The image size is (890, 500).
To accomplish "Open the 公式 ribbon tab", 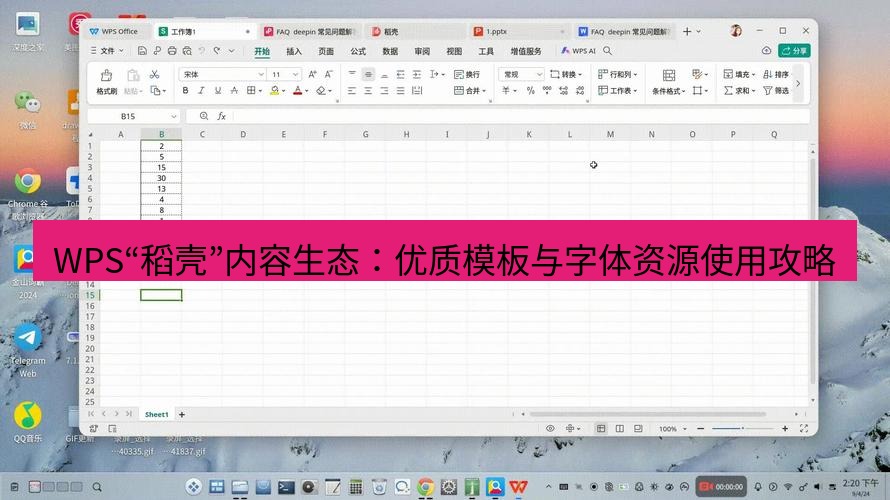I will pos(358,51).
